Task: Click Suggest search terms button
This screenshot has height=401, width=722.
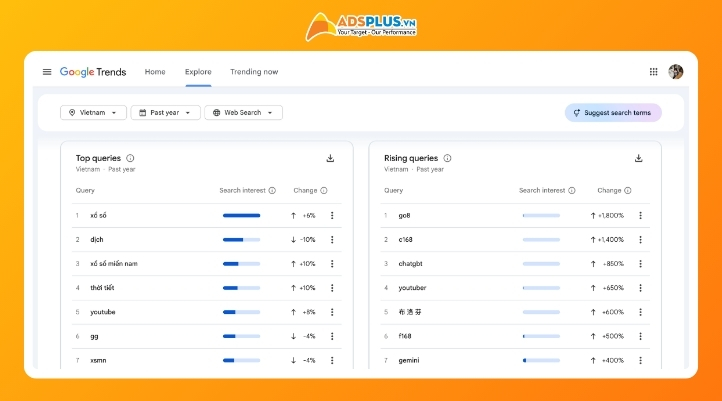Action: click(613, 113)
